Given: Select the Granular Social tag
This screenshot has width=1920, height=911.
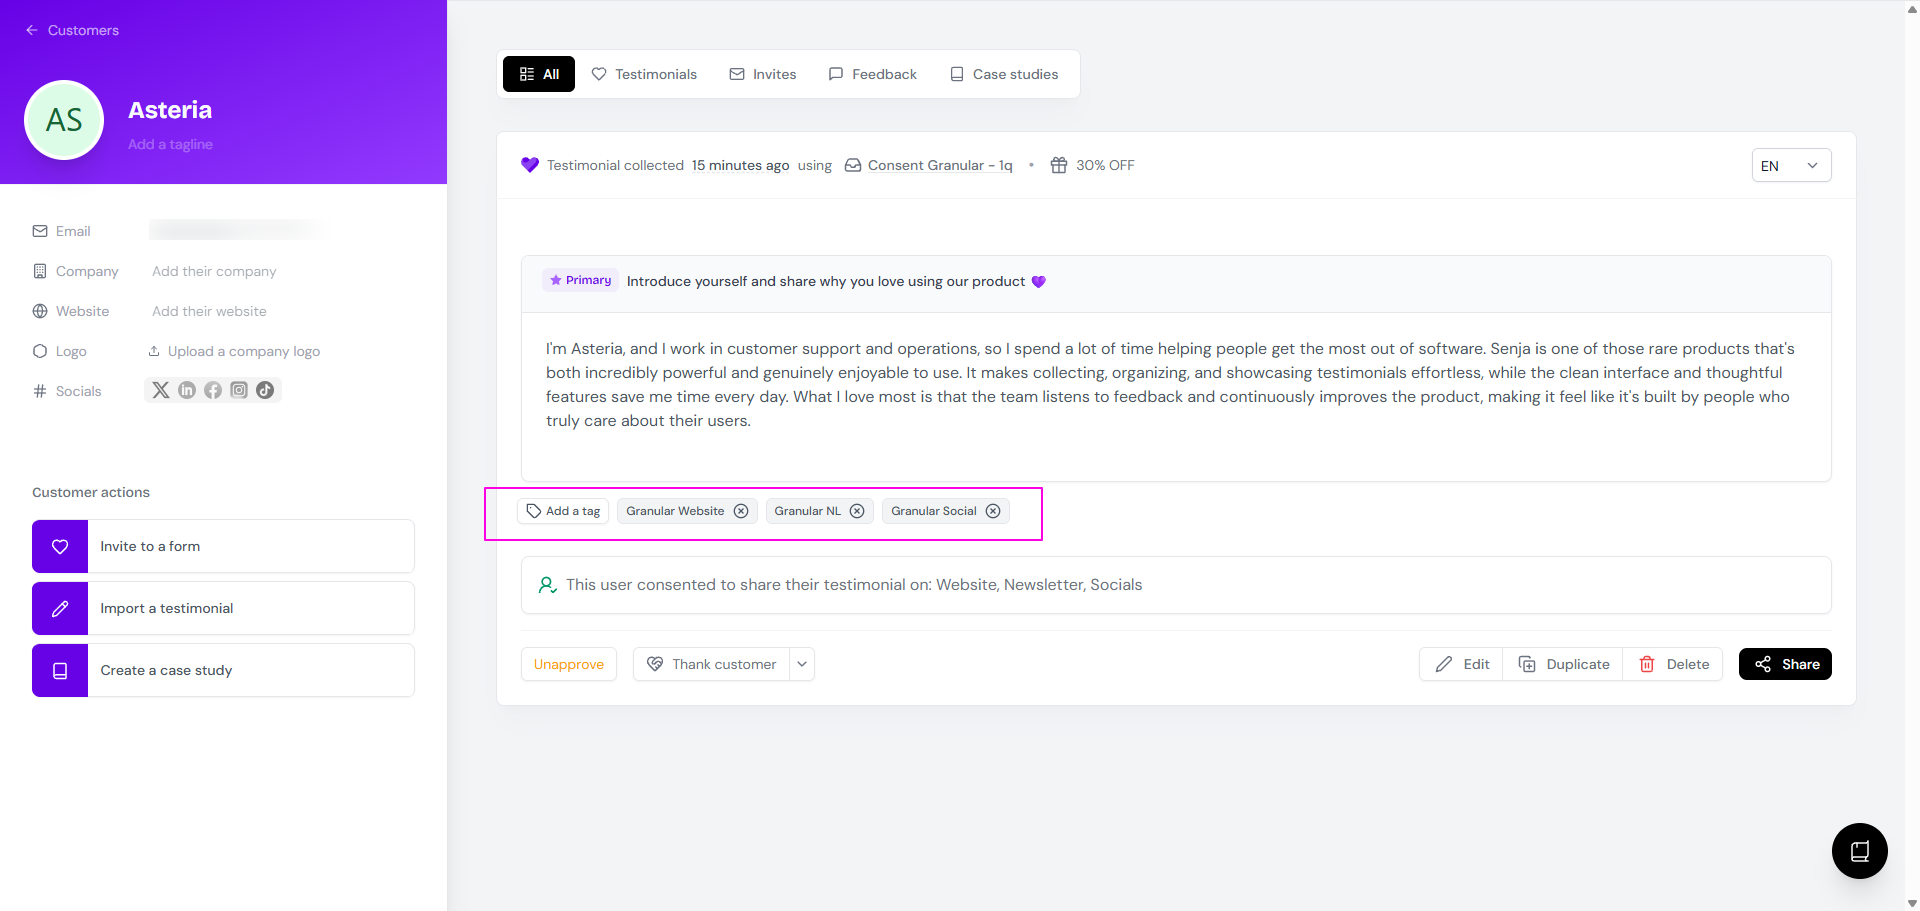Looking at the screenshot, I should point(933,511).
